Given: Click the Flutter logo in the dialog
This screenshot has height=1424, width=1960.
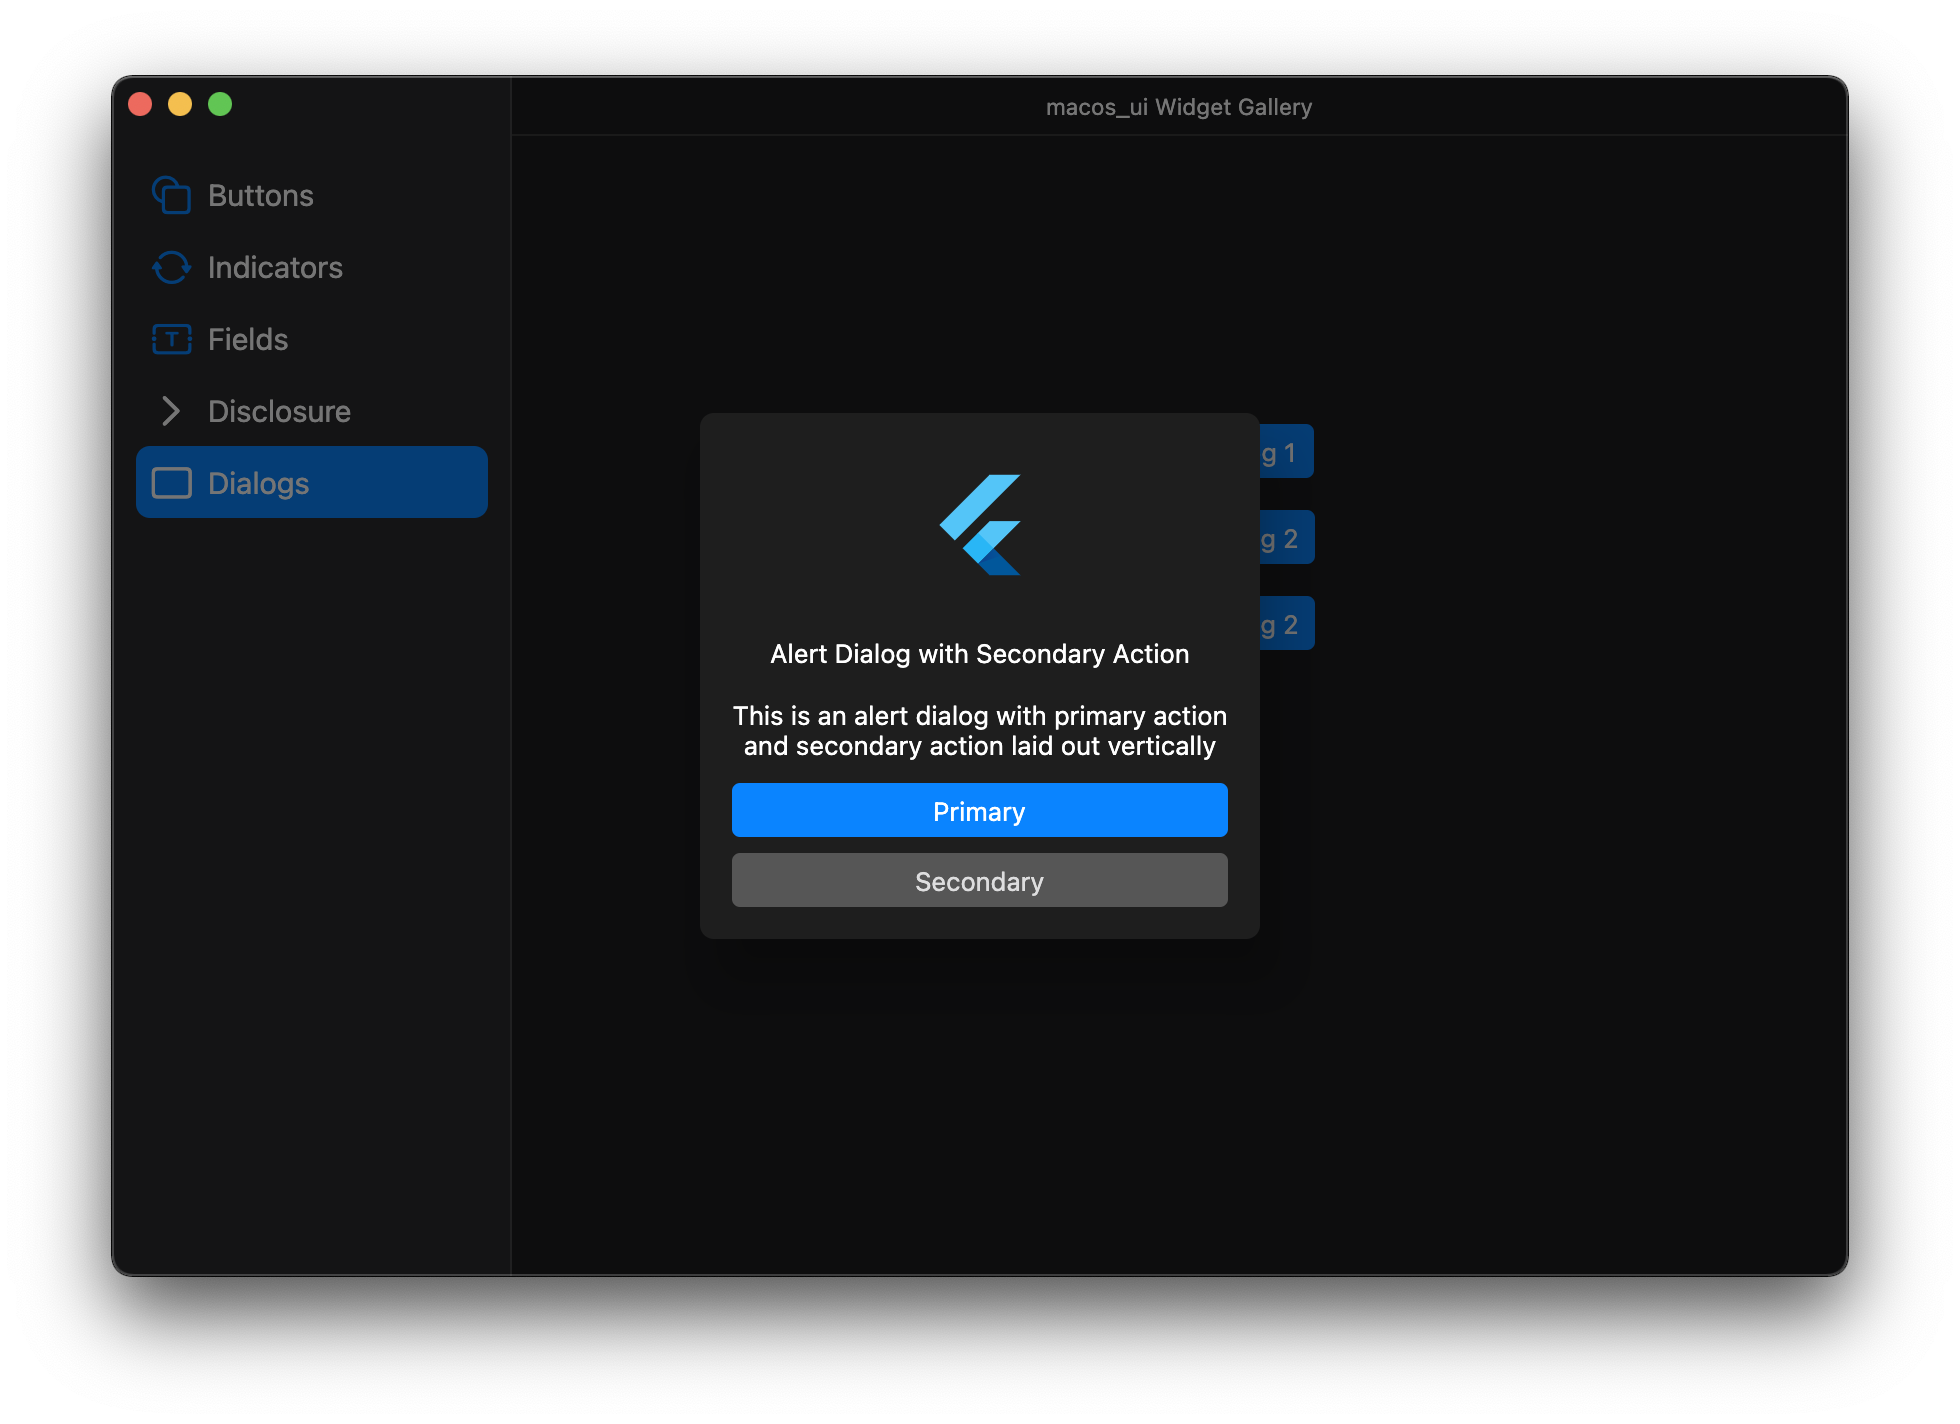Looking at the screenshot, I should (980, 525).
